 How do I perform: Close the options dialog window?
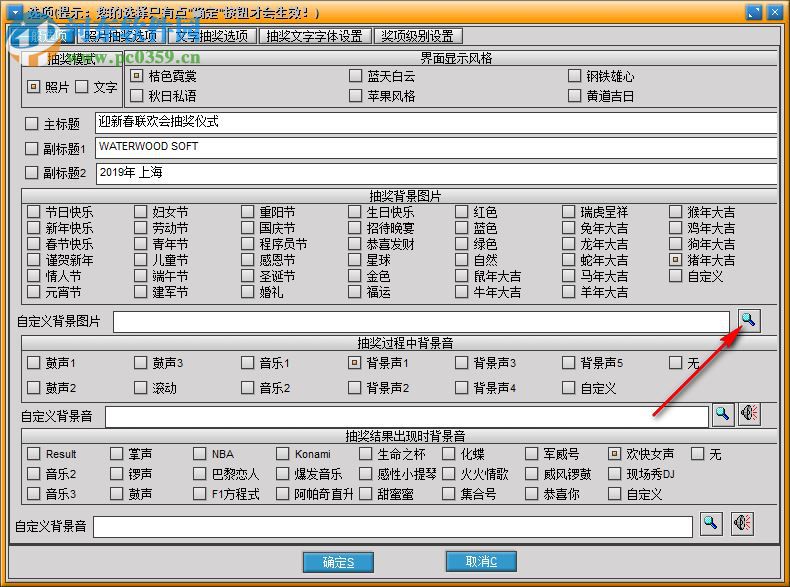point(774,12)
